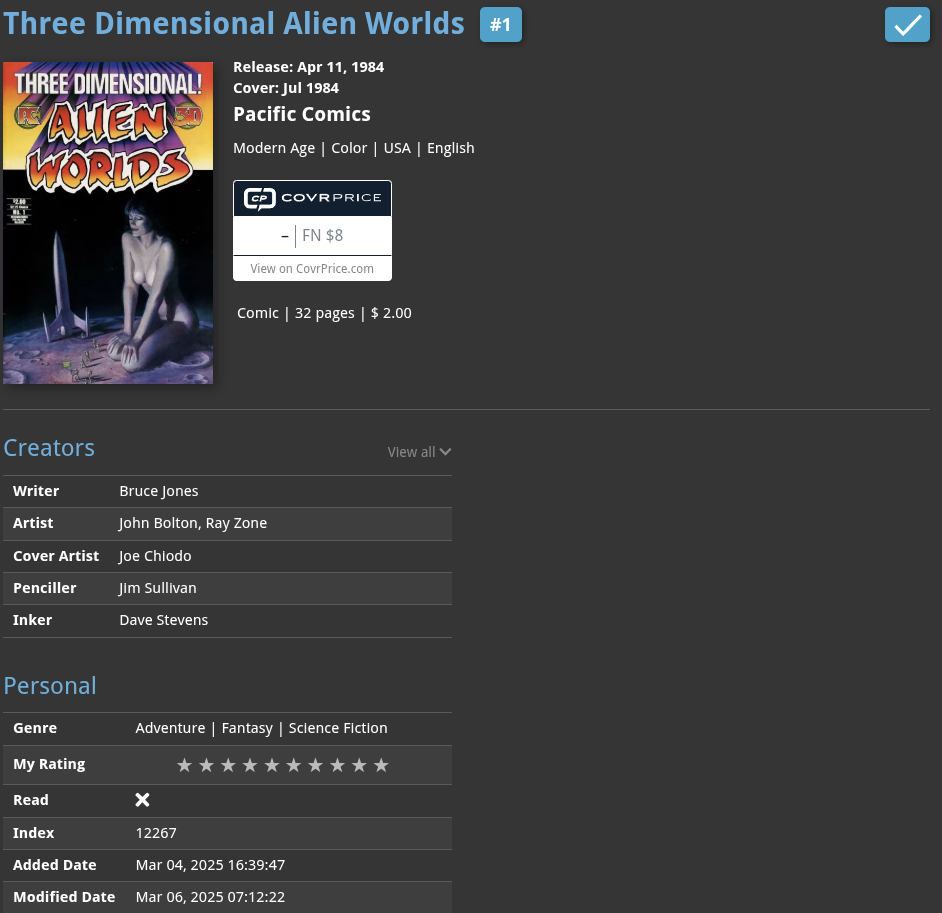Click the Pacific Comics publisher name
942x913 pixels.
pyautogui.click(x=302, y=114)
